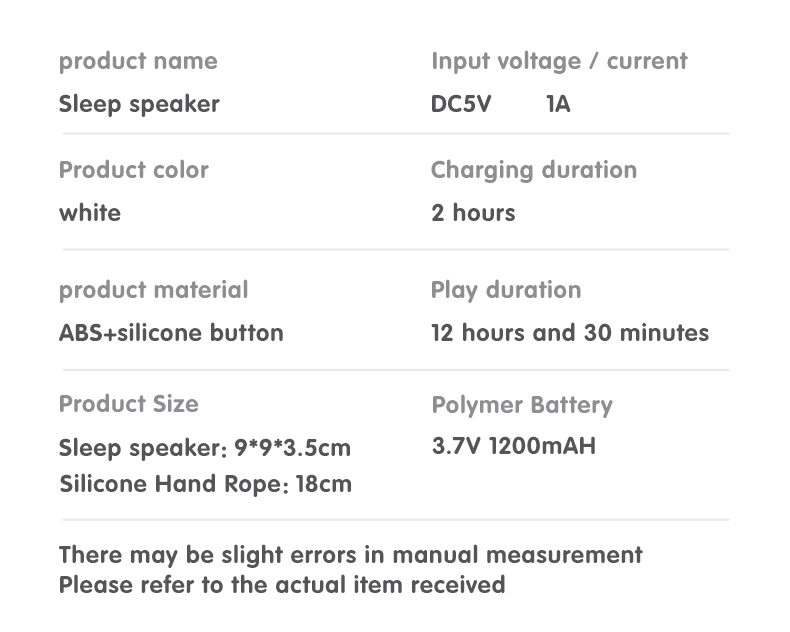Screen dimensions: 790x632
Task: Select the "2 hours" charging value
Action: (x=473, y=213)
